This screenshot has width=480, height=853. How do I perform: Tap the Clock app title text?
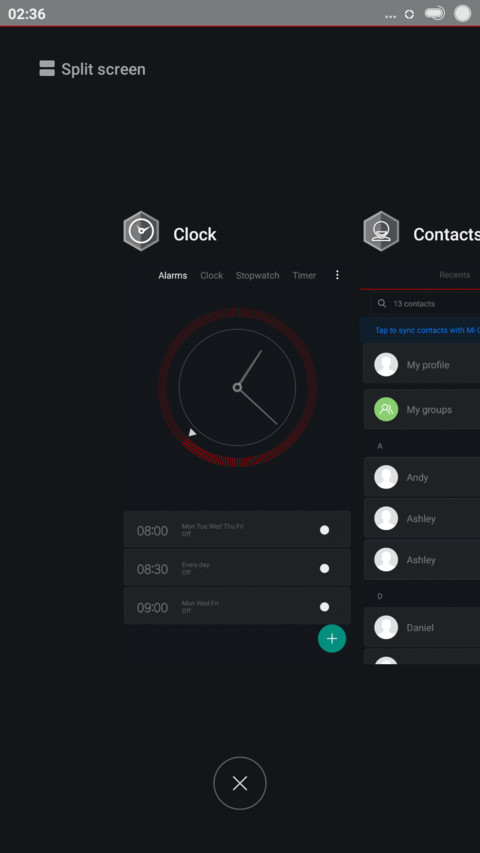point(195,234)
